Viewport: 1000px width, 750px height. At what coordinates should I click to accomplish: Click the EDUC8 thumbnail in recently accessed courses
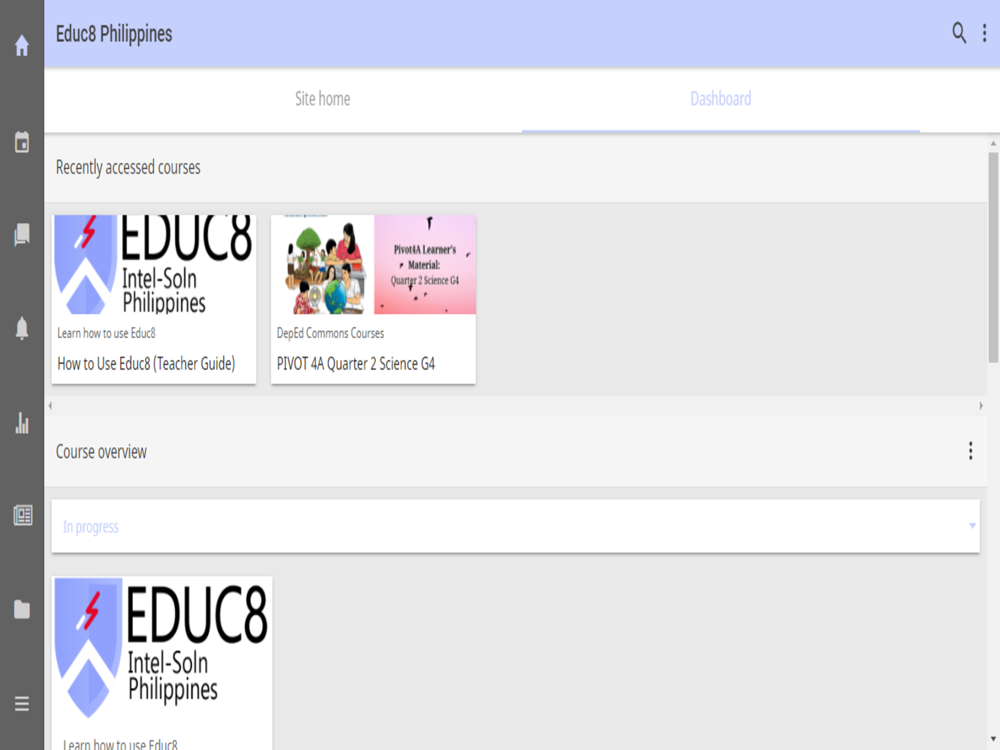[154, 264]
